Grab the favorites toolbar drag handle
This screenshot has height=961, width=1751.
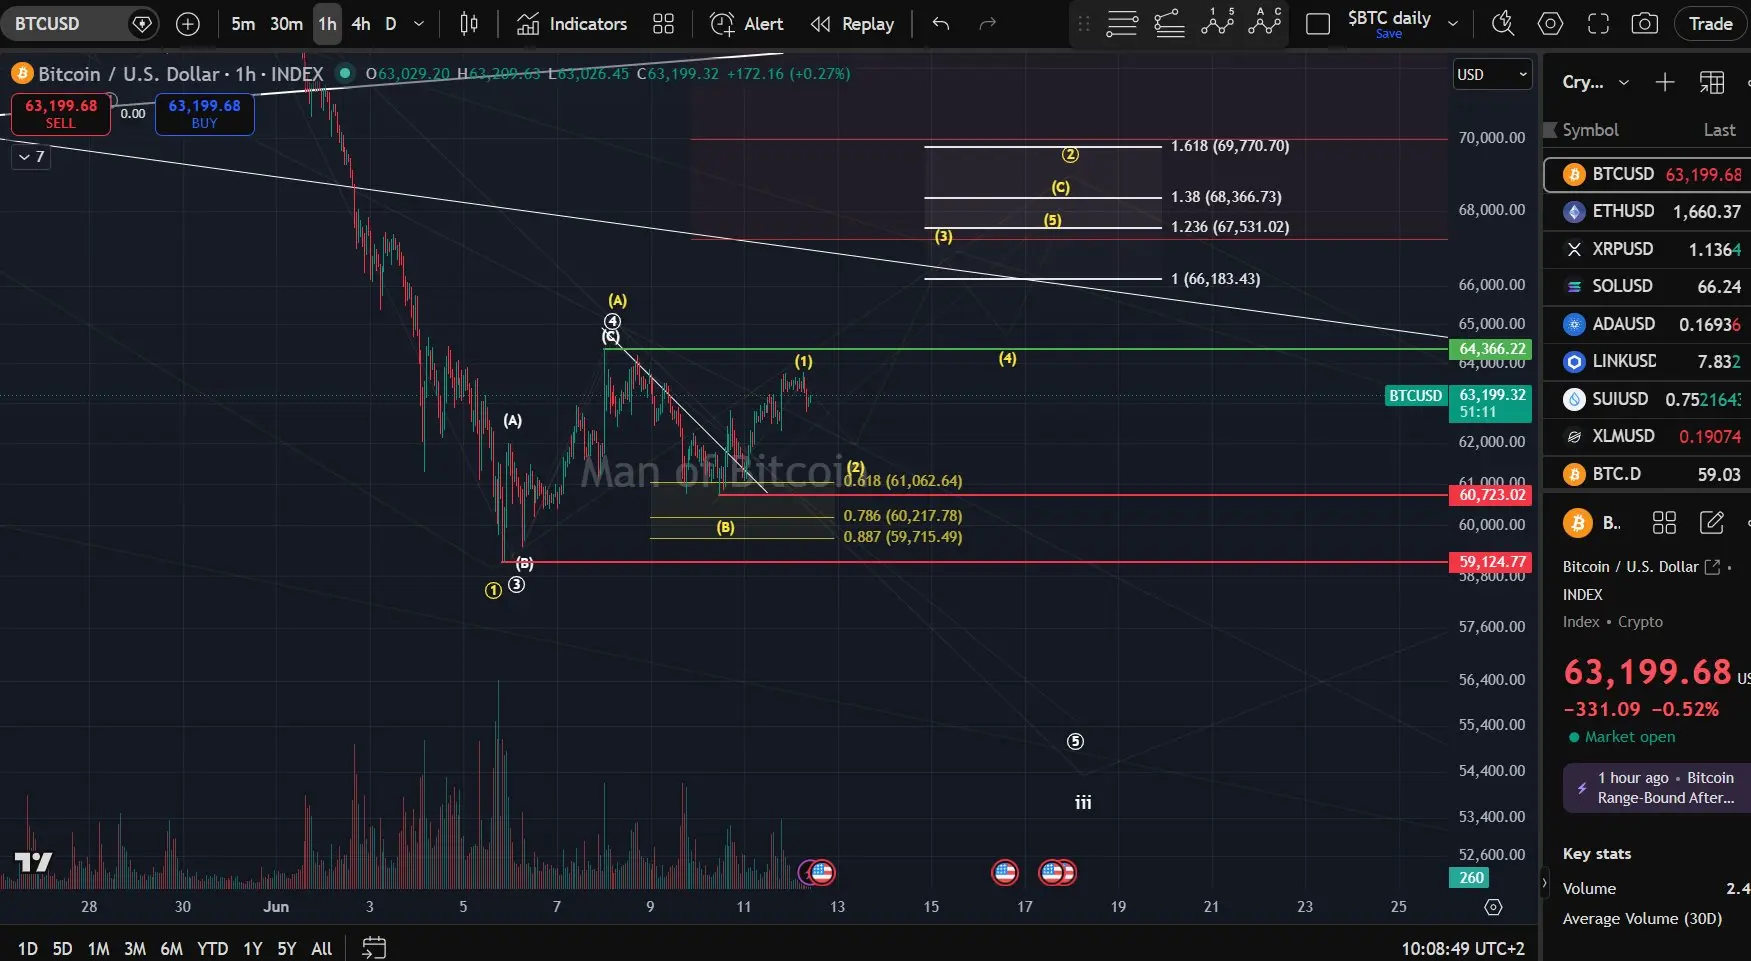[x=1083, y=24]
